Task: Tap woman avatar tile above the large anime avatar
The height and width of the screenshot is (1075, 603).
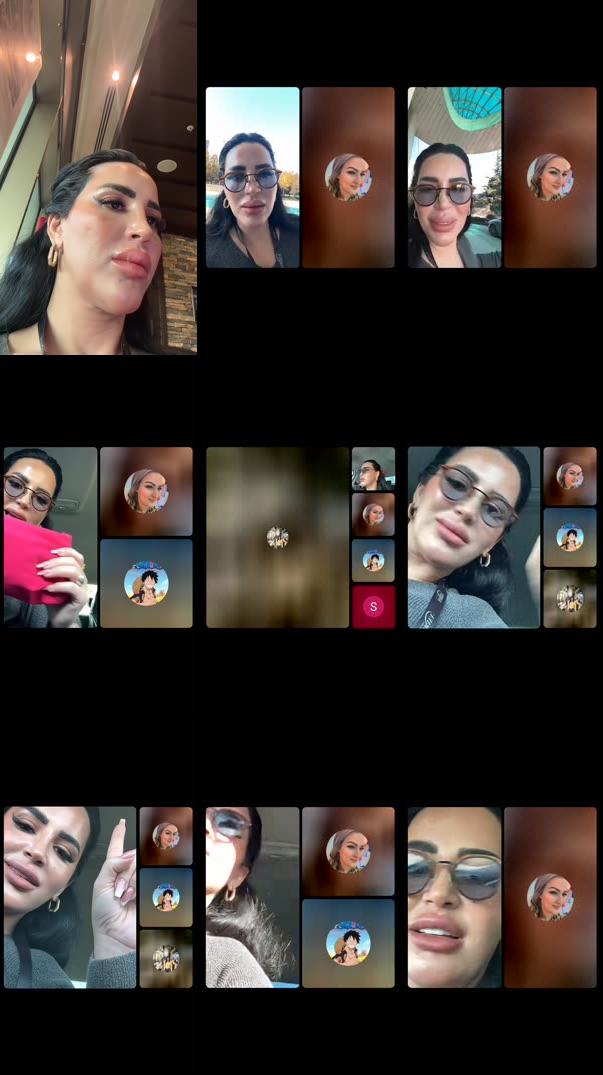Action: pos(146,491)
